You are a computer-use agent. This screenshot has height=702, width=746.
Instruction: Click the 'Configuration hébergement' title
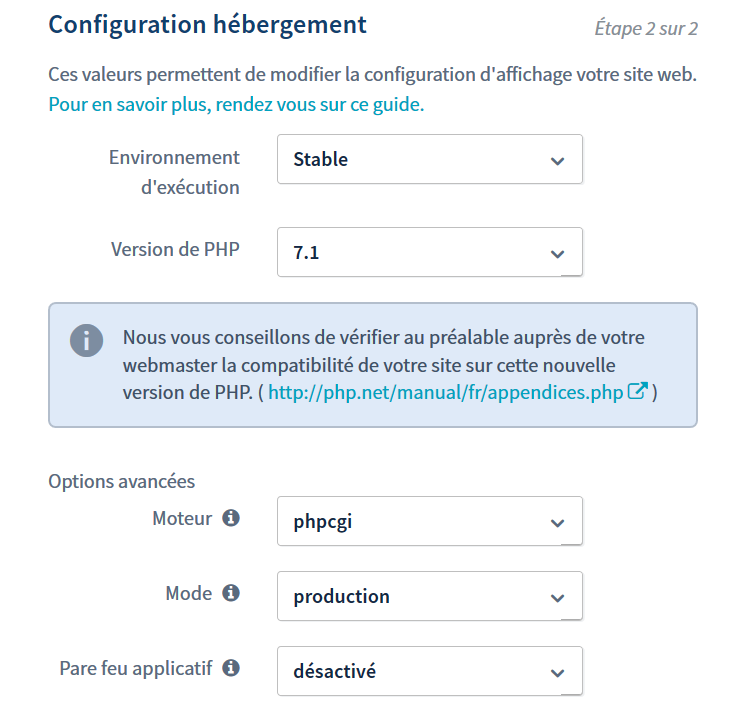[x=207, y=24]
